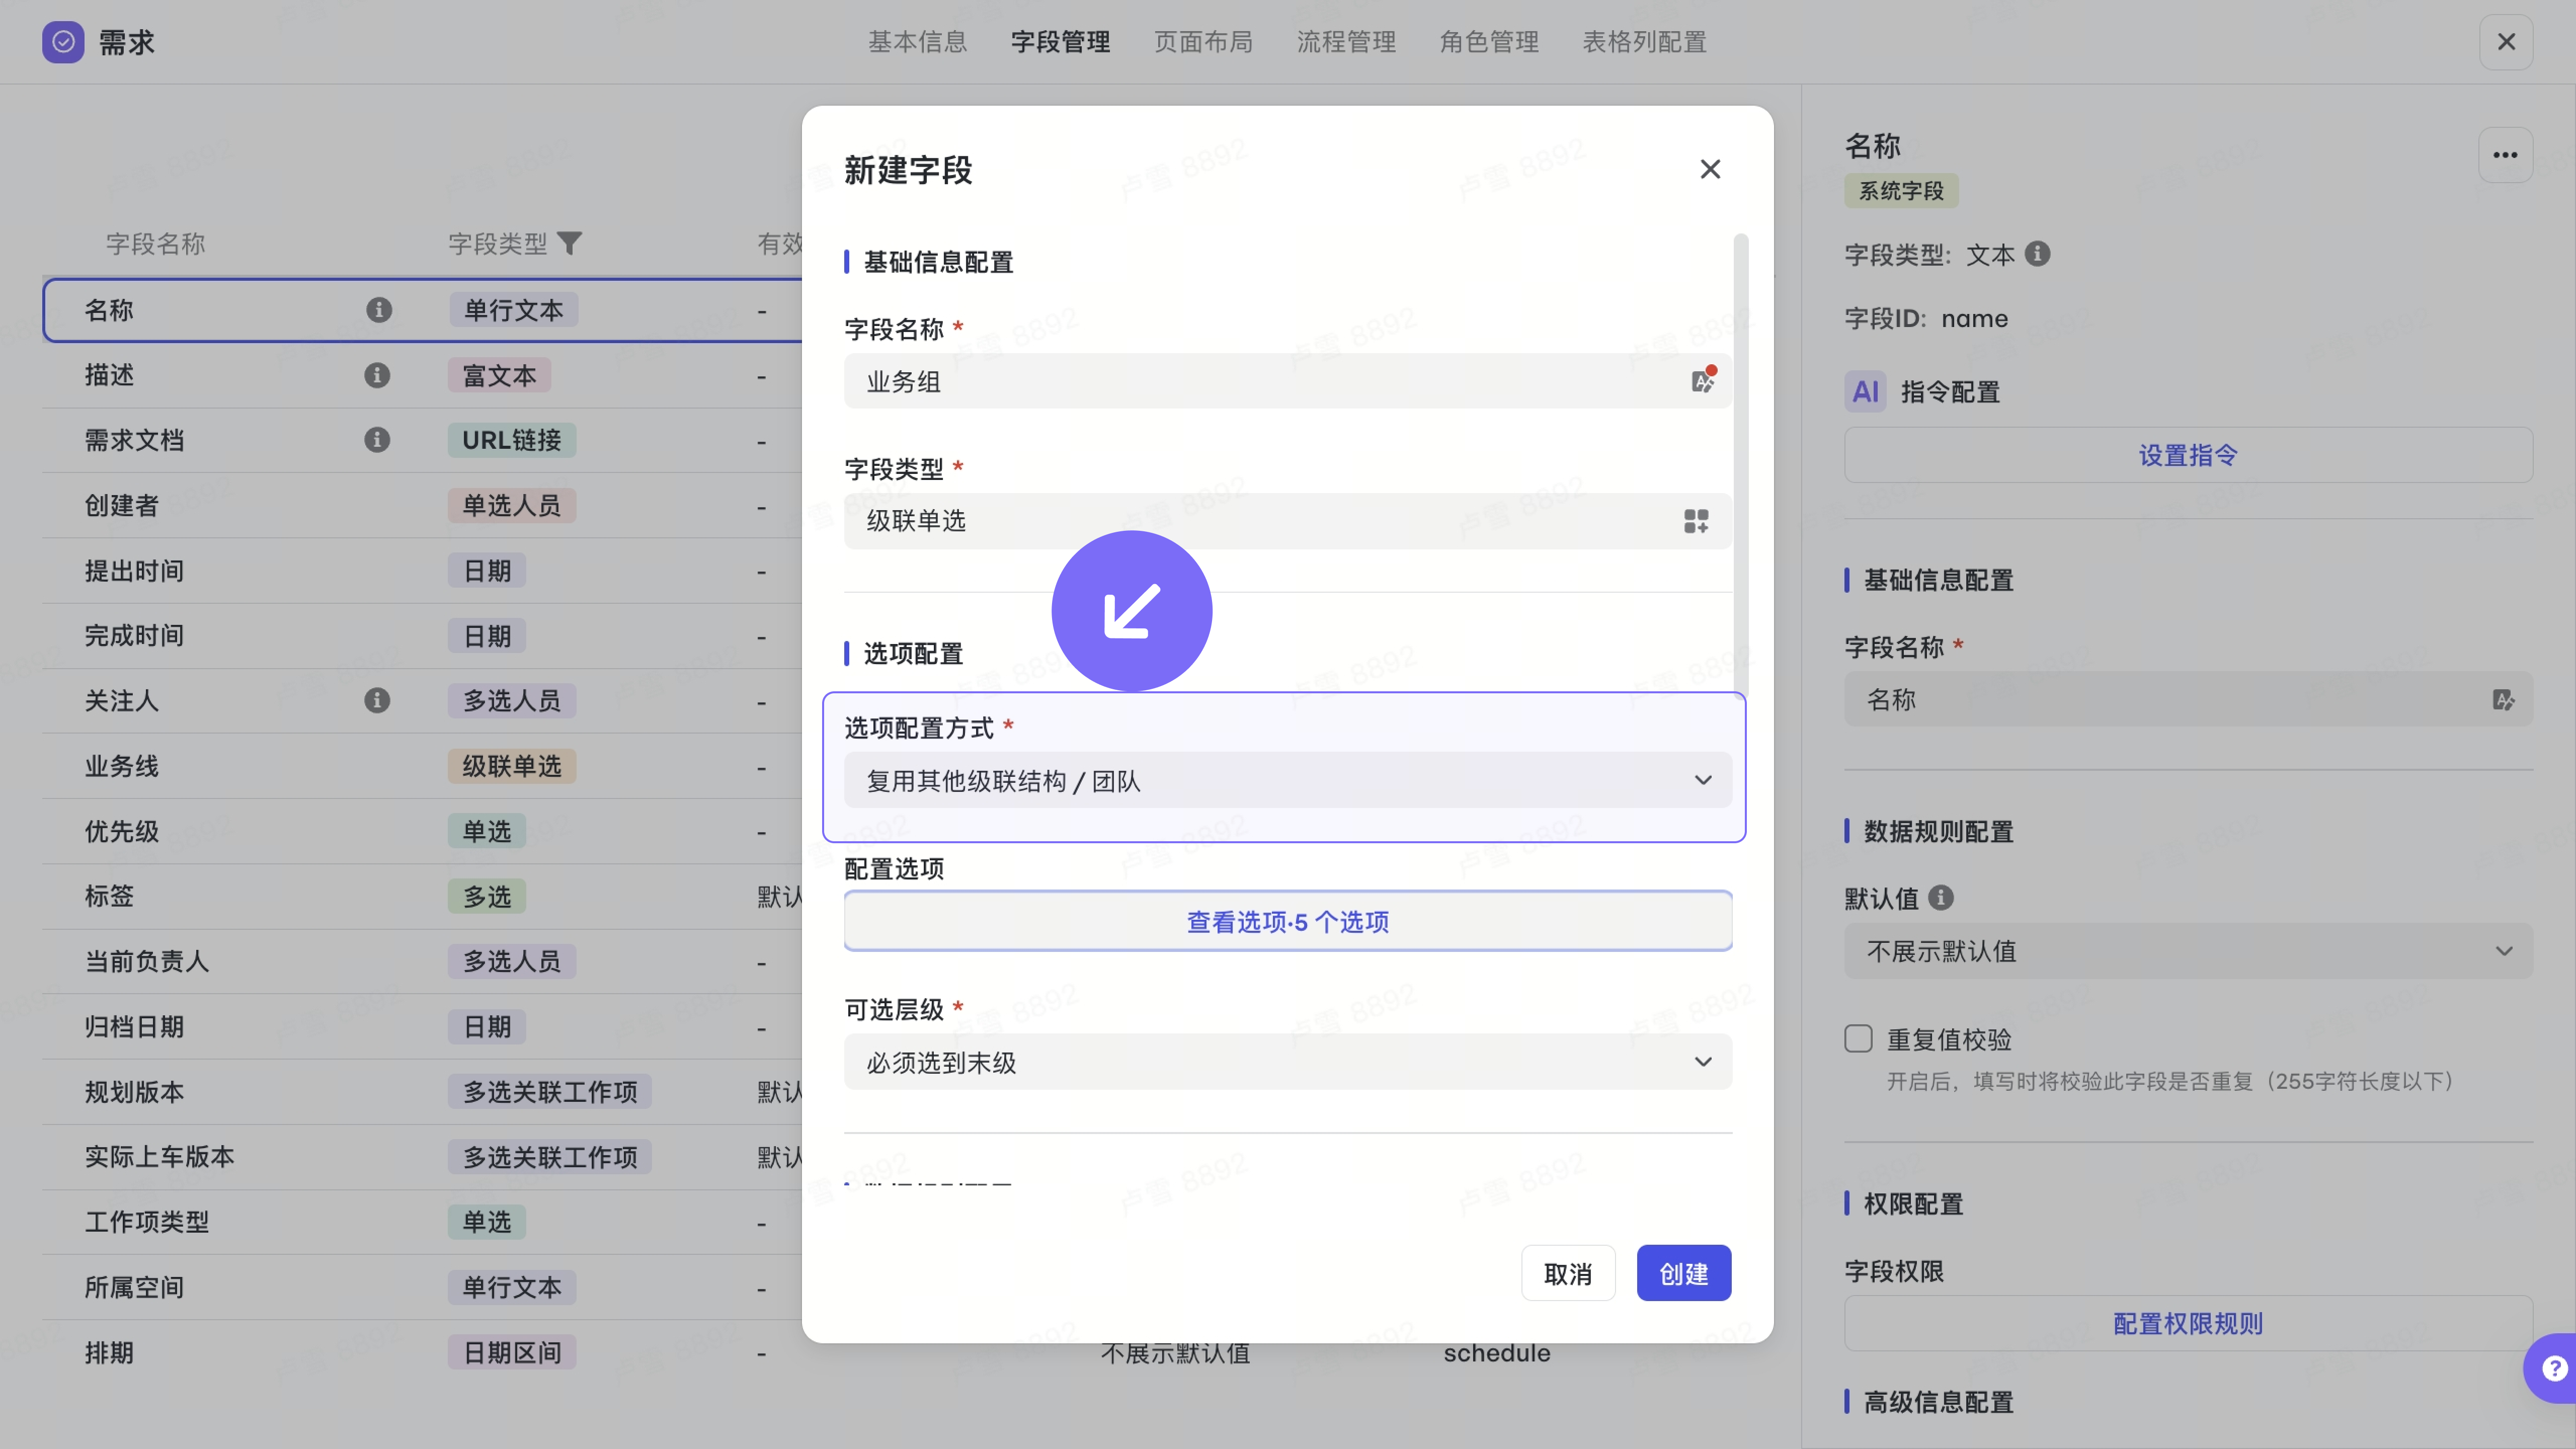Select the 创建者 field row

coord(422,505)
